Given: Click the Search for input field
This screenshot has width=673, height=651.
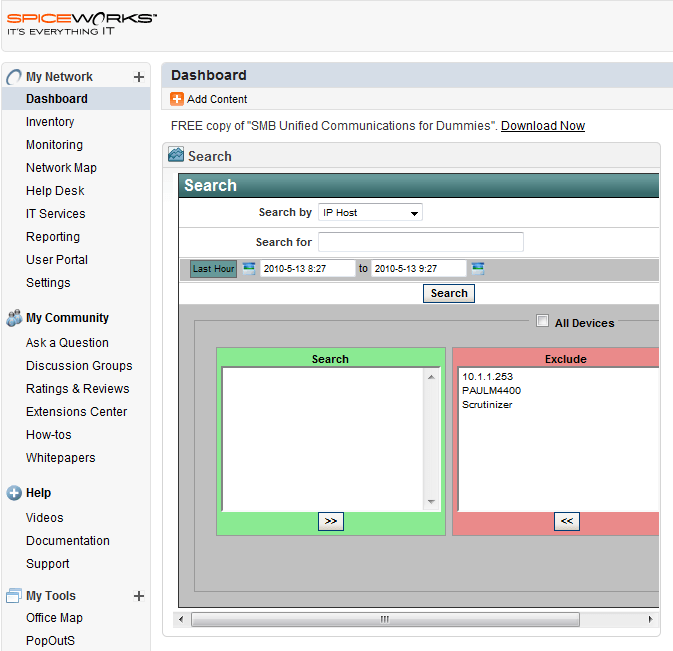Looking at the screenshot, I should coord(421,242).
